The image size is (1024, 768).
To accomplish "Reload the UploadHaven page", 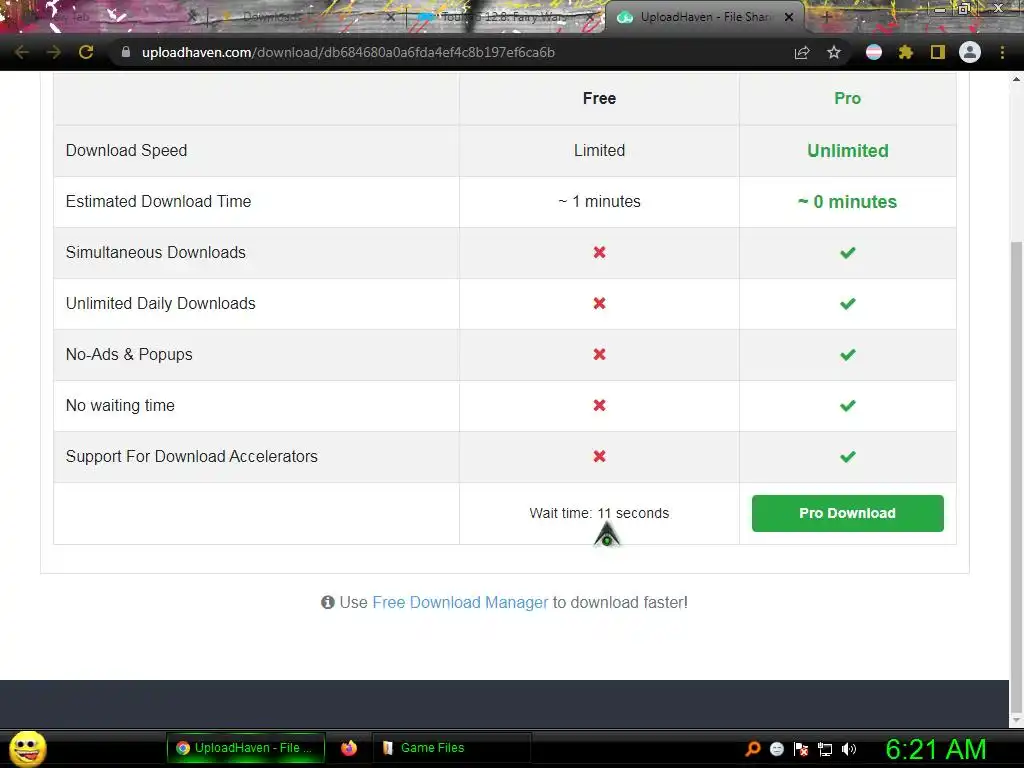I will 86,52.
